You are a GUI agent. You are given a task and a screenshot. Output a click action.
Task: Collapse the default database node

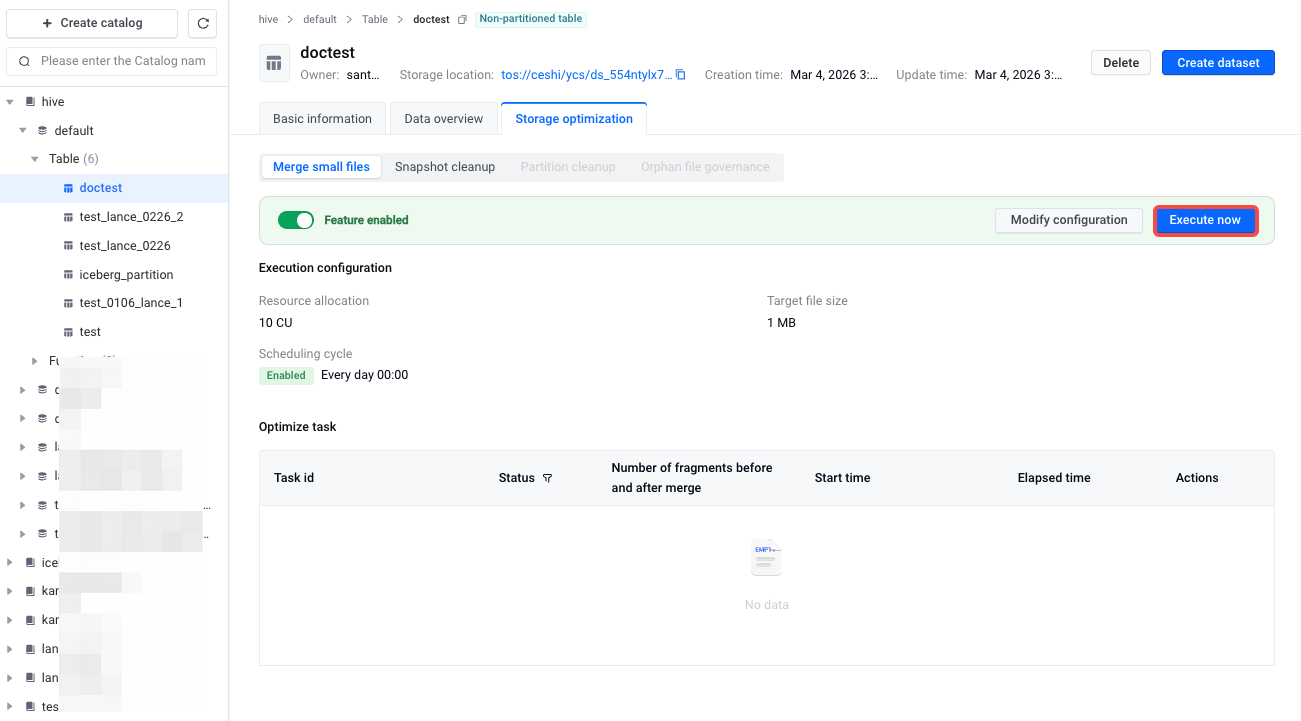click(23, 131)
